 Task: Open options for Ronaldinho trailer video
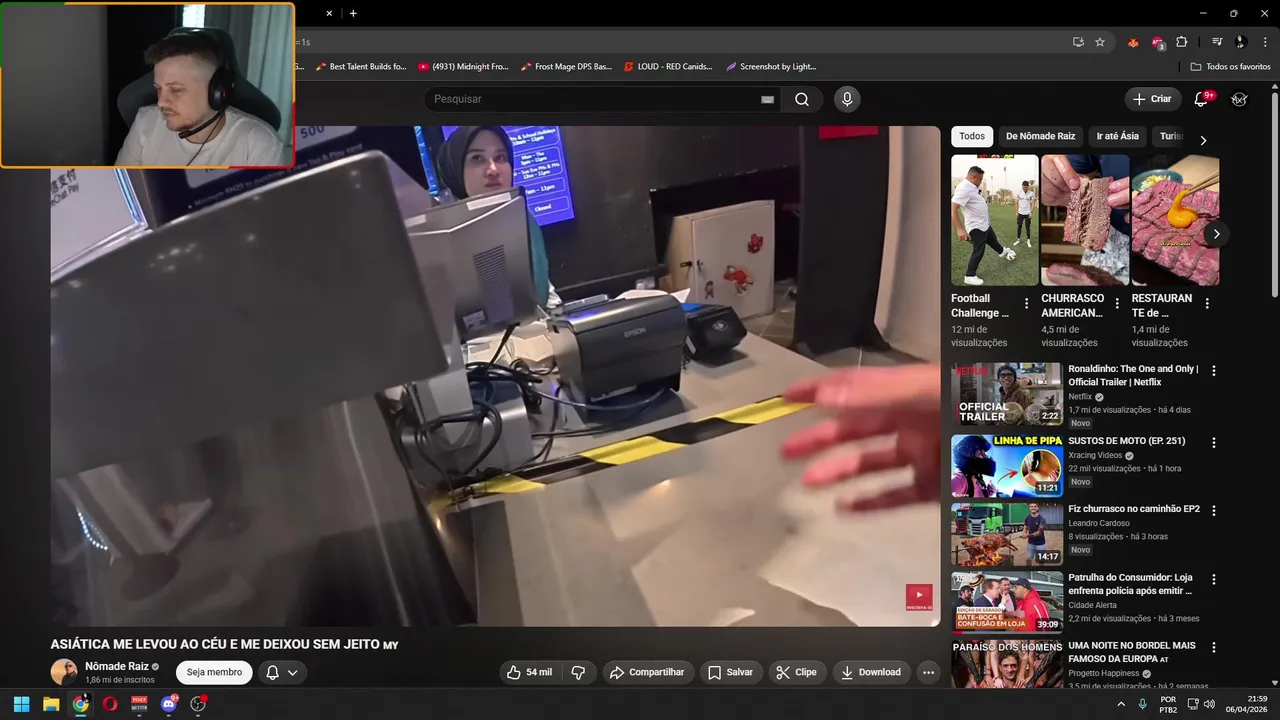pyautogui.click(x=1214, y=370)
